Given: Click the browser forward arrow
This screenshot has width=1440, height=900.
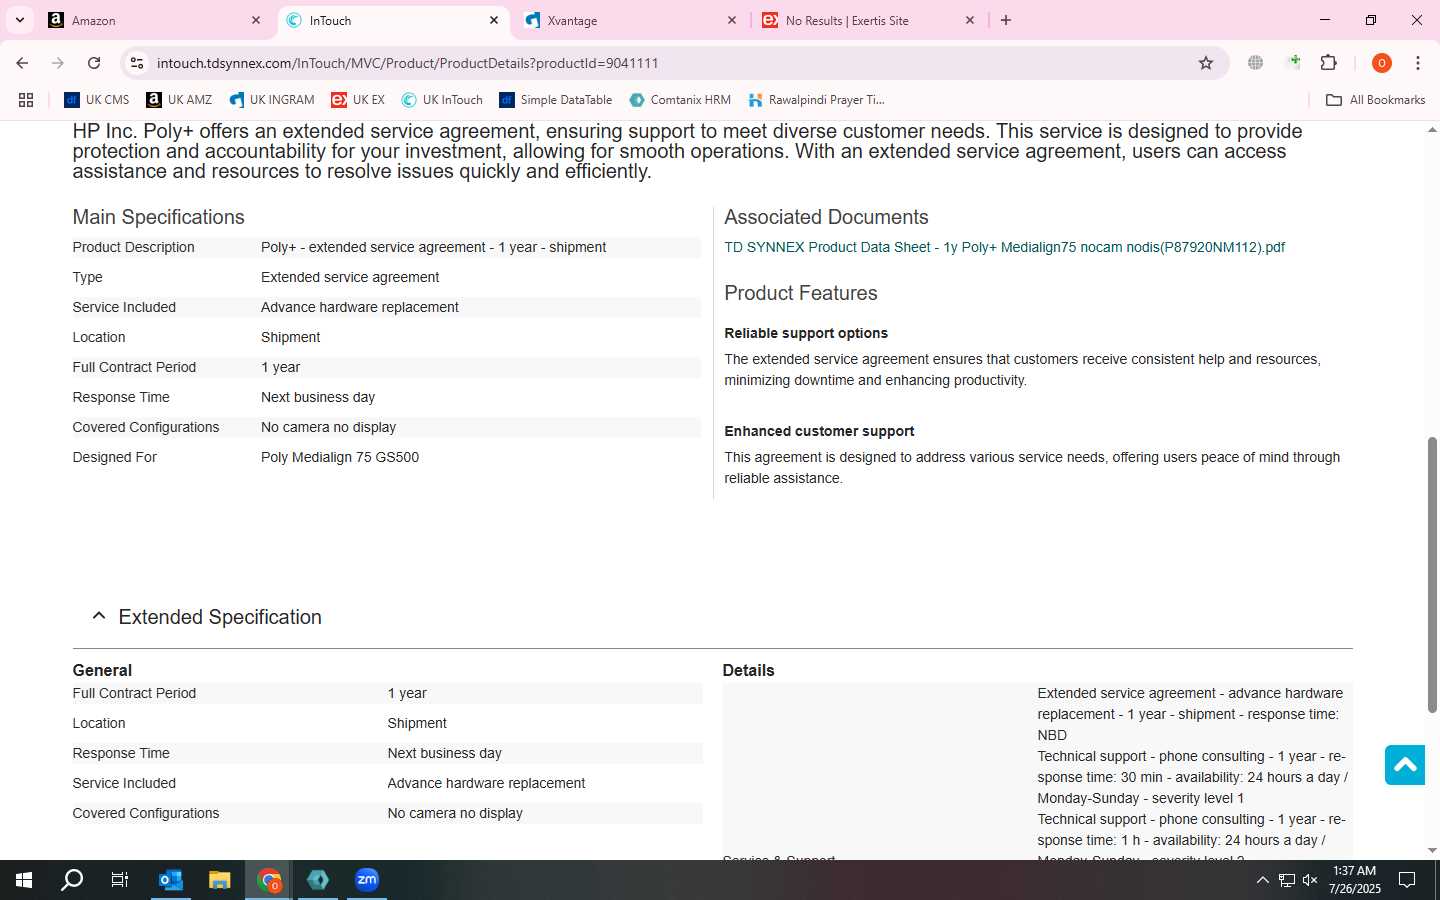Looking at the screenshot, I should (58, 63).
